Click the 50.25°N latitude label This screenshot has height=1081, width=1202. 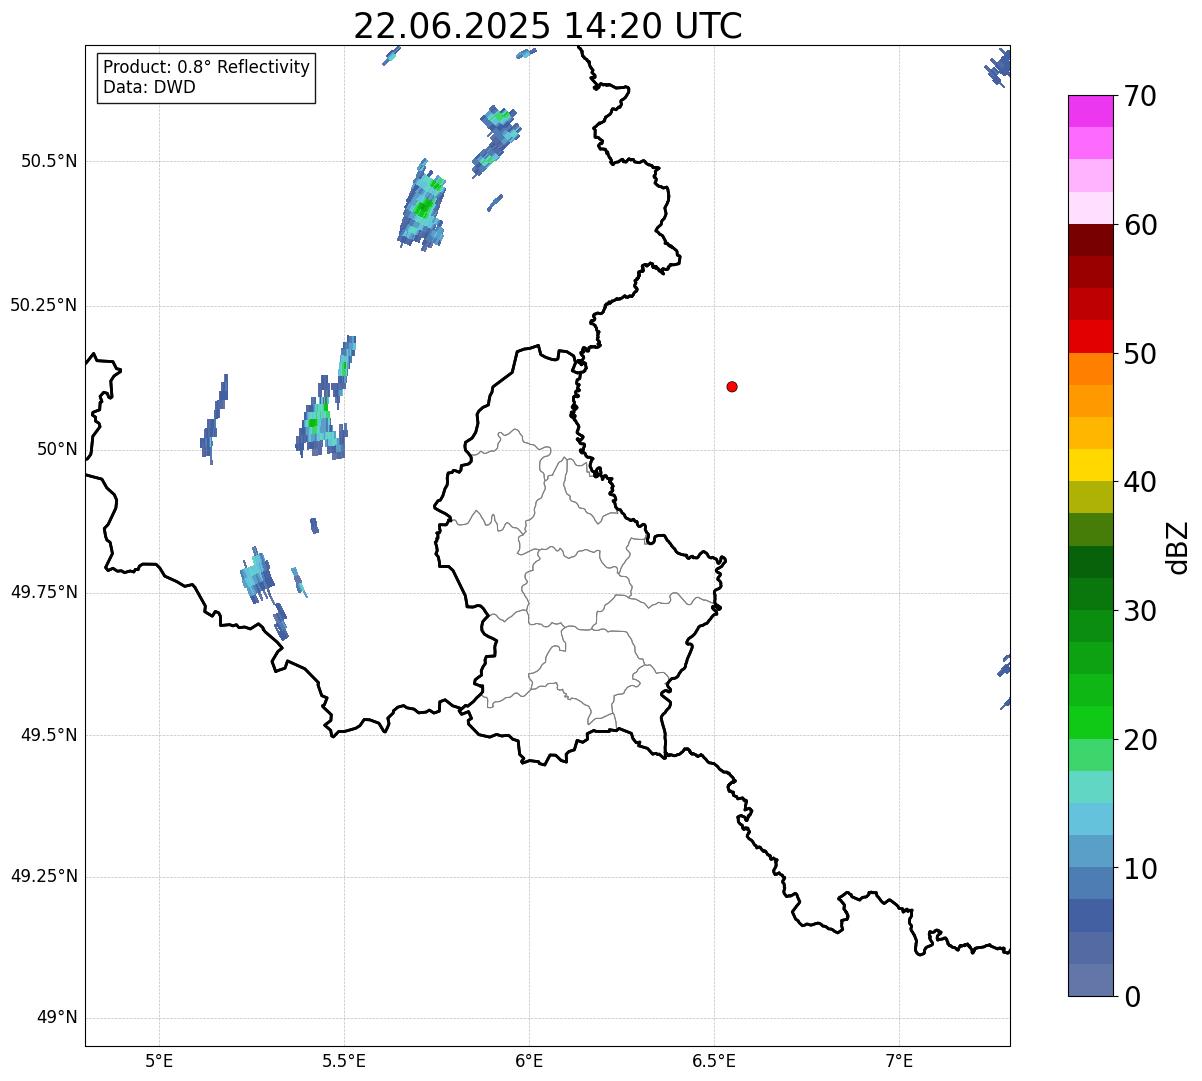point(43,305)
